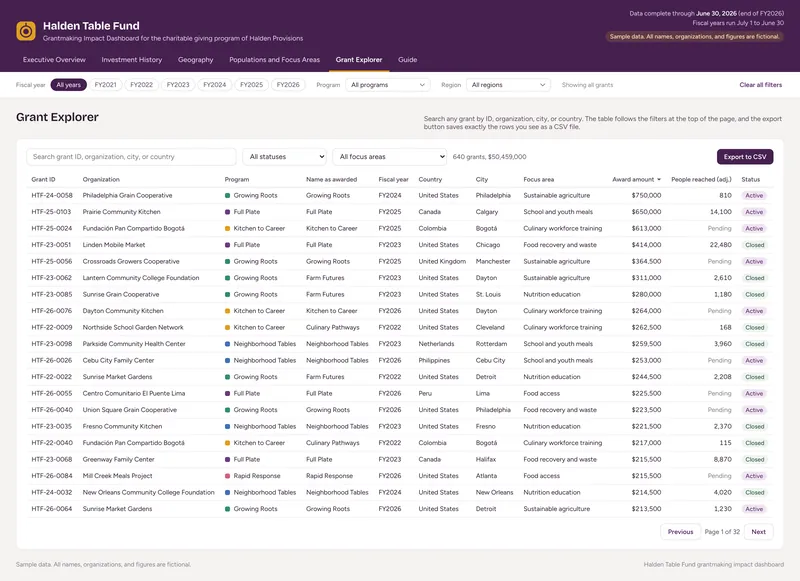Open the Investment History tab
Screen dimensions: 800x581
coord(132,60)
